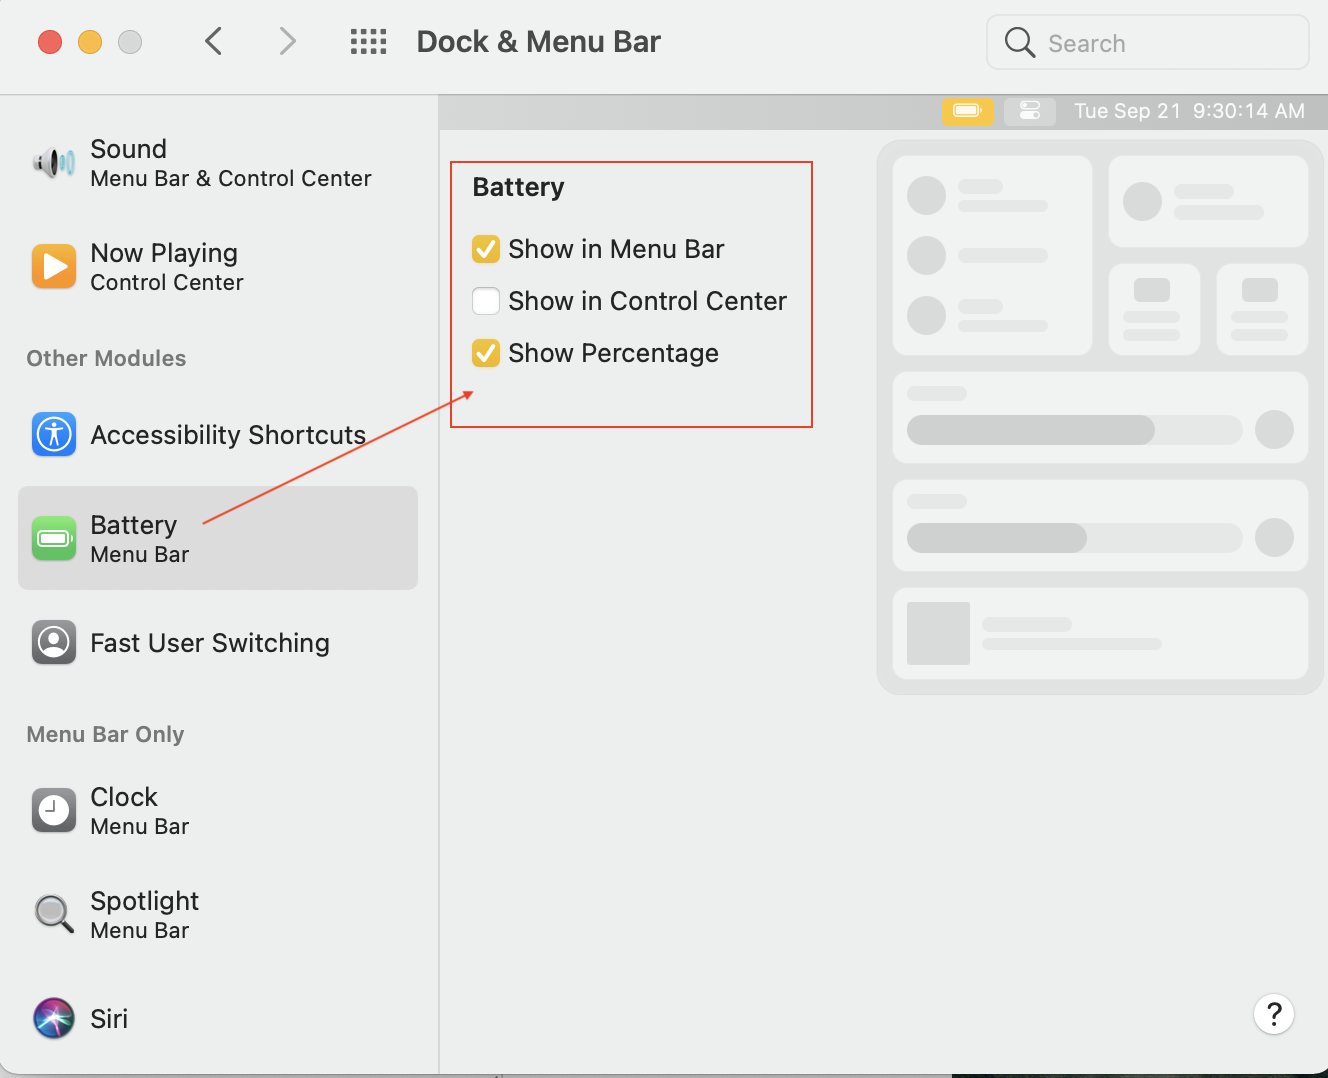Click Control Center icon in preview menu bar

point(1030,111)
